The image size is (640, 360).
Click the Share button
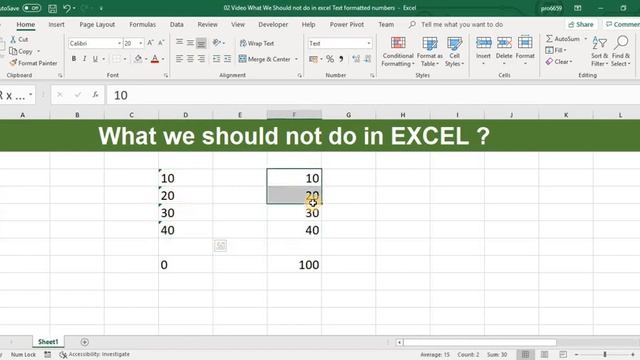coord(580,24)
